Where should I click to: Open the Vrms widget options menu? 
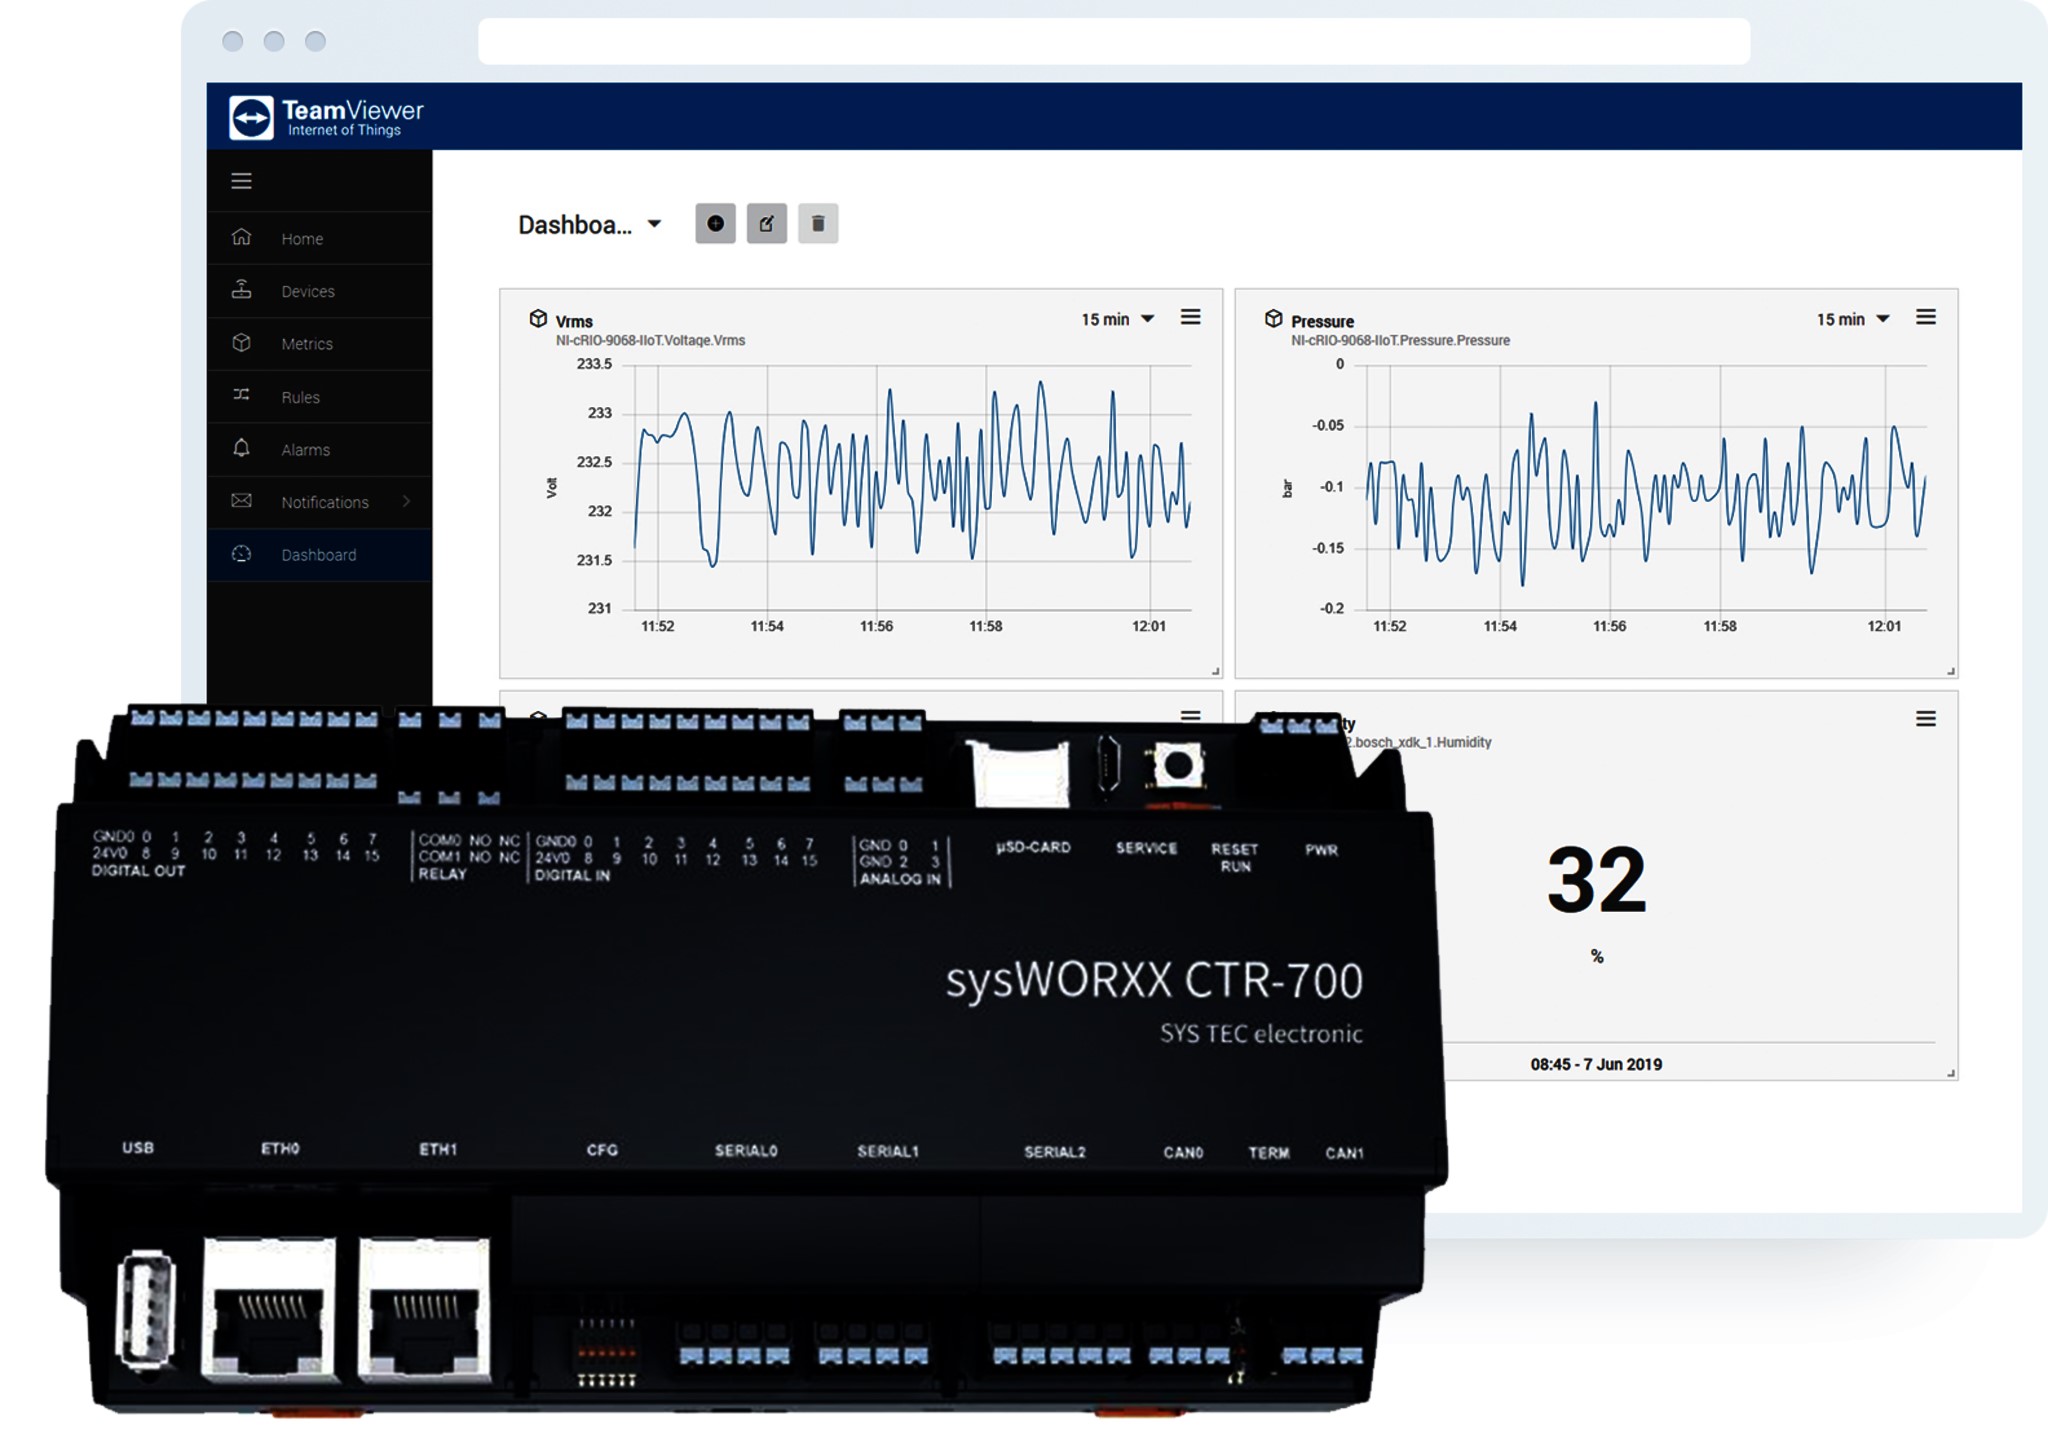pos(1190,317)
